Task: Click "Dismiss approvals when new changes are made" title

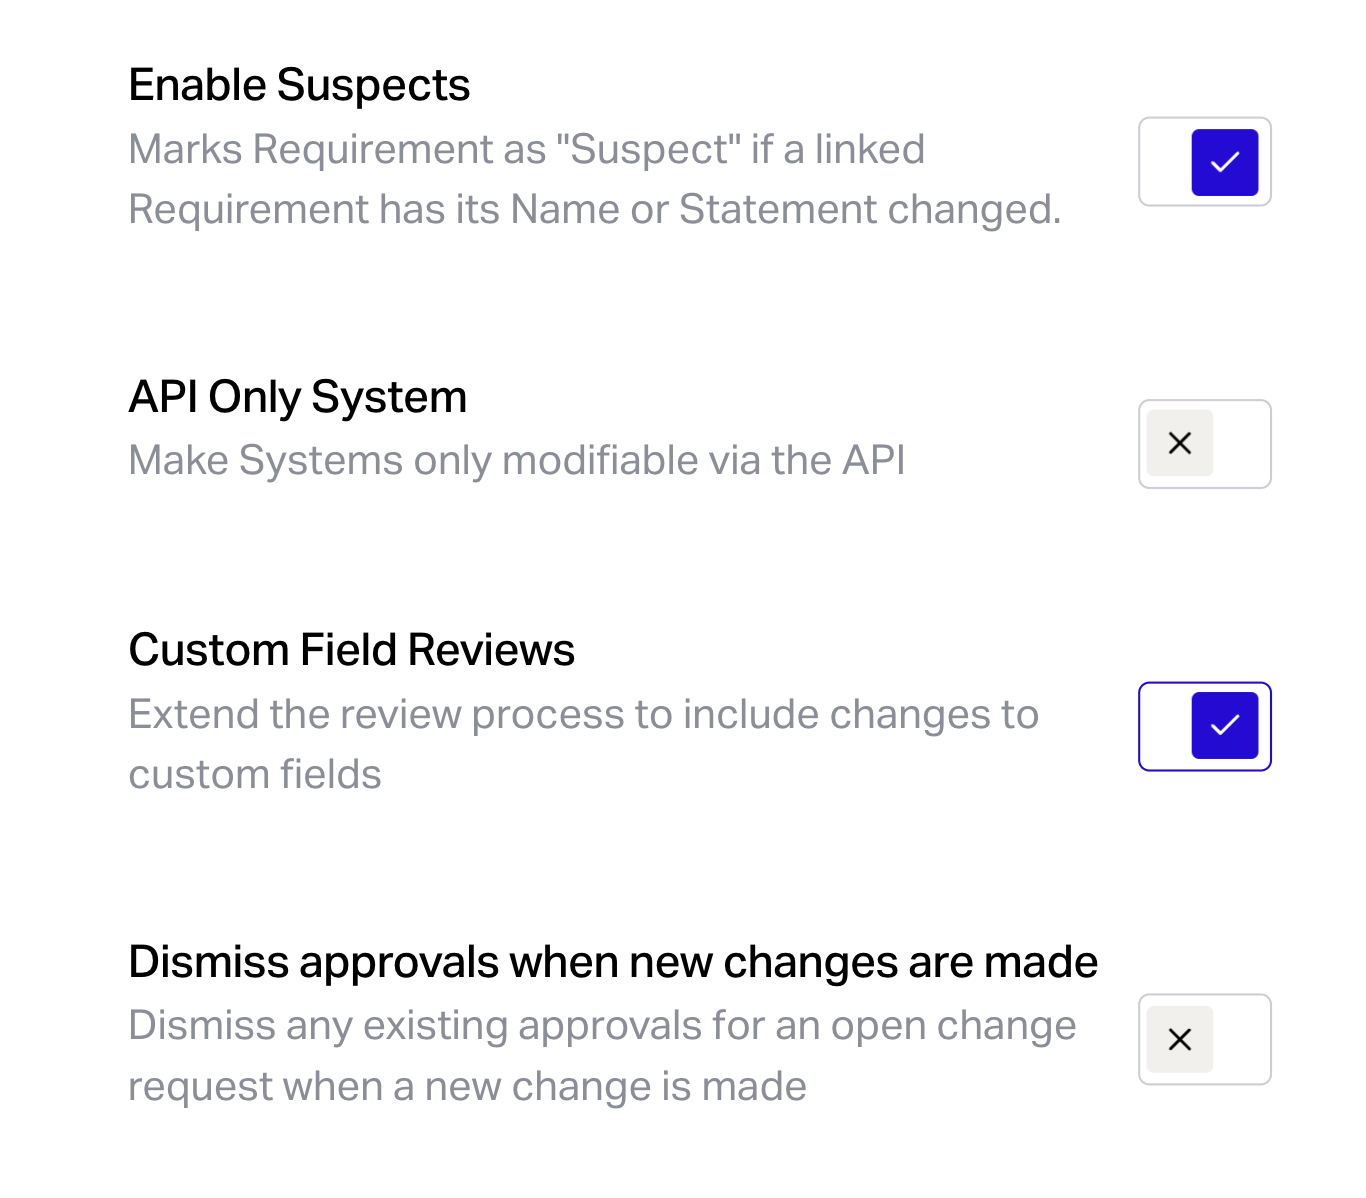Action: [x=612, y=962]
